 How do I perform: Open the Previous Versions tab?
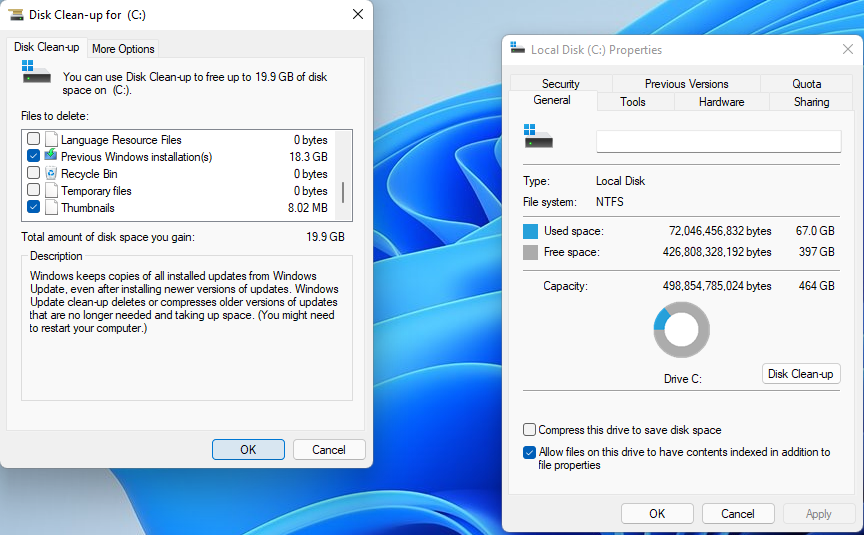[687, 84]
